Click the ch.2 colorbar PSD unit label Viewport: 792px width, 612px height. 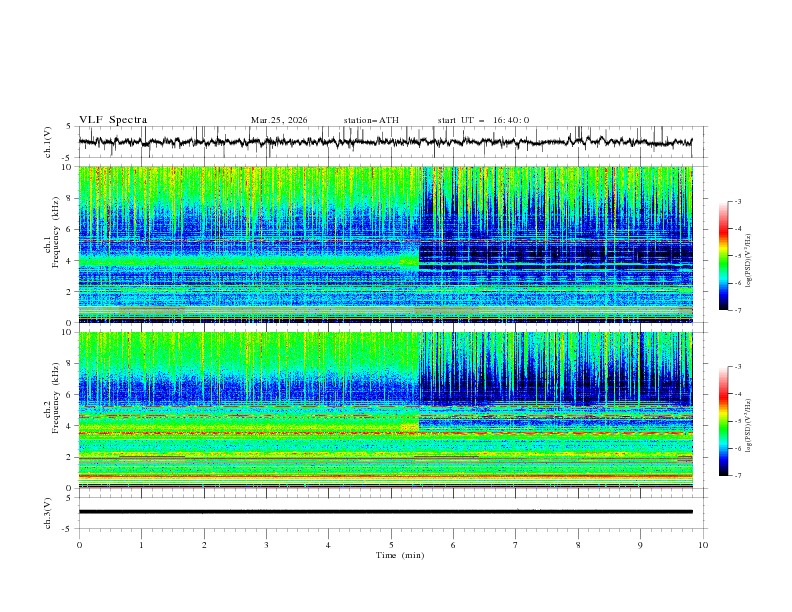coord(750,425)
